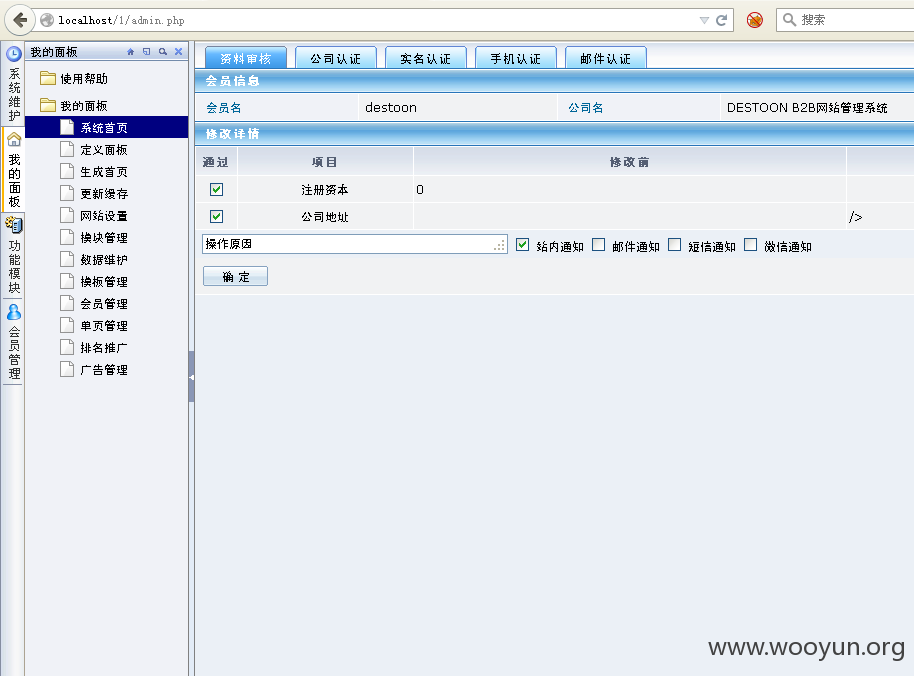Click the page icon beside 更新缓存
914x676 pixels.
click(67, 193)
